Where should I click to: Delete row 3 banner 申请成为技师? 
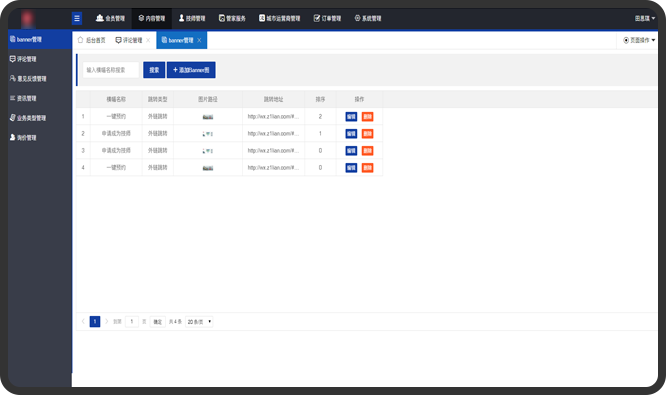click(x=367, y=150)
